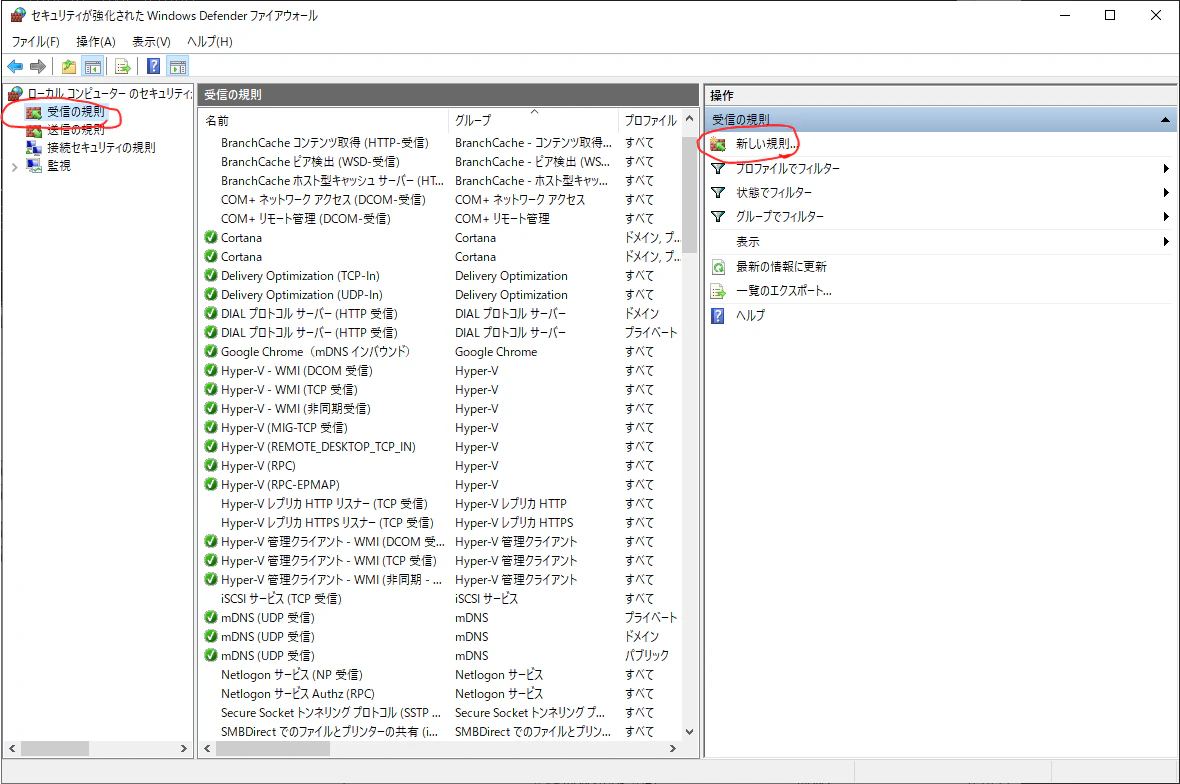Click the 新しい規則 icon in the actions pane
The image size is (1180, 784).
point(719,144)
